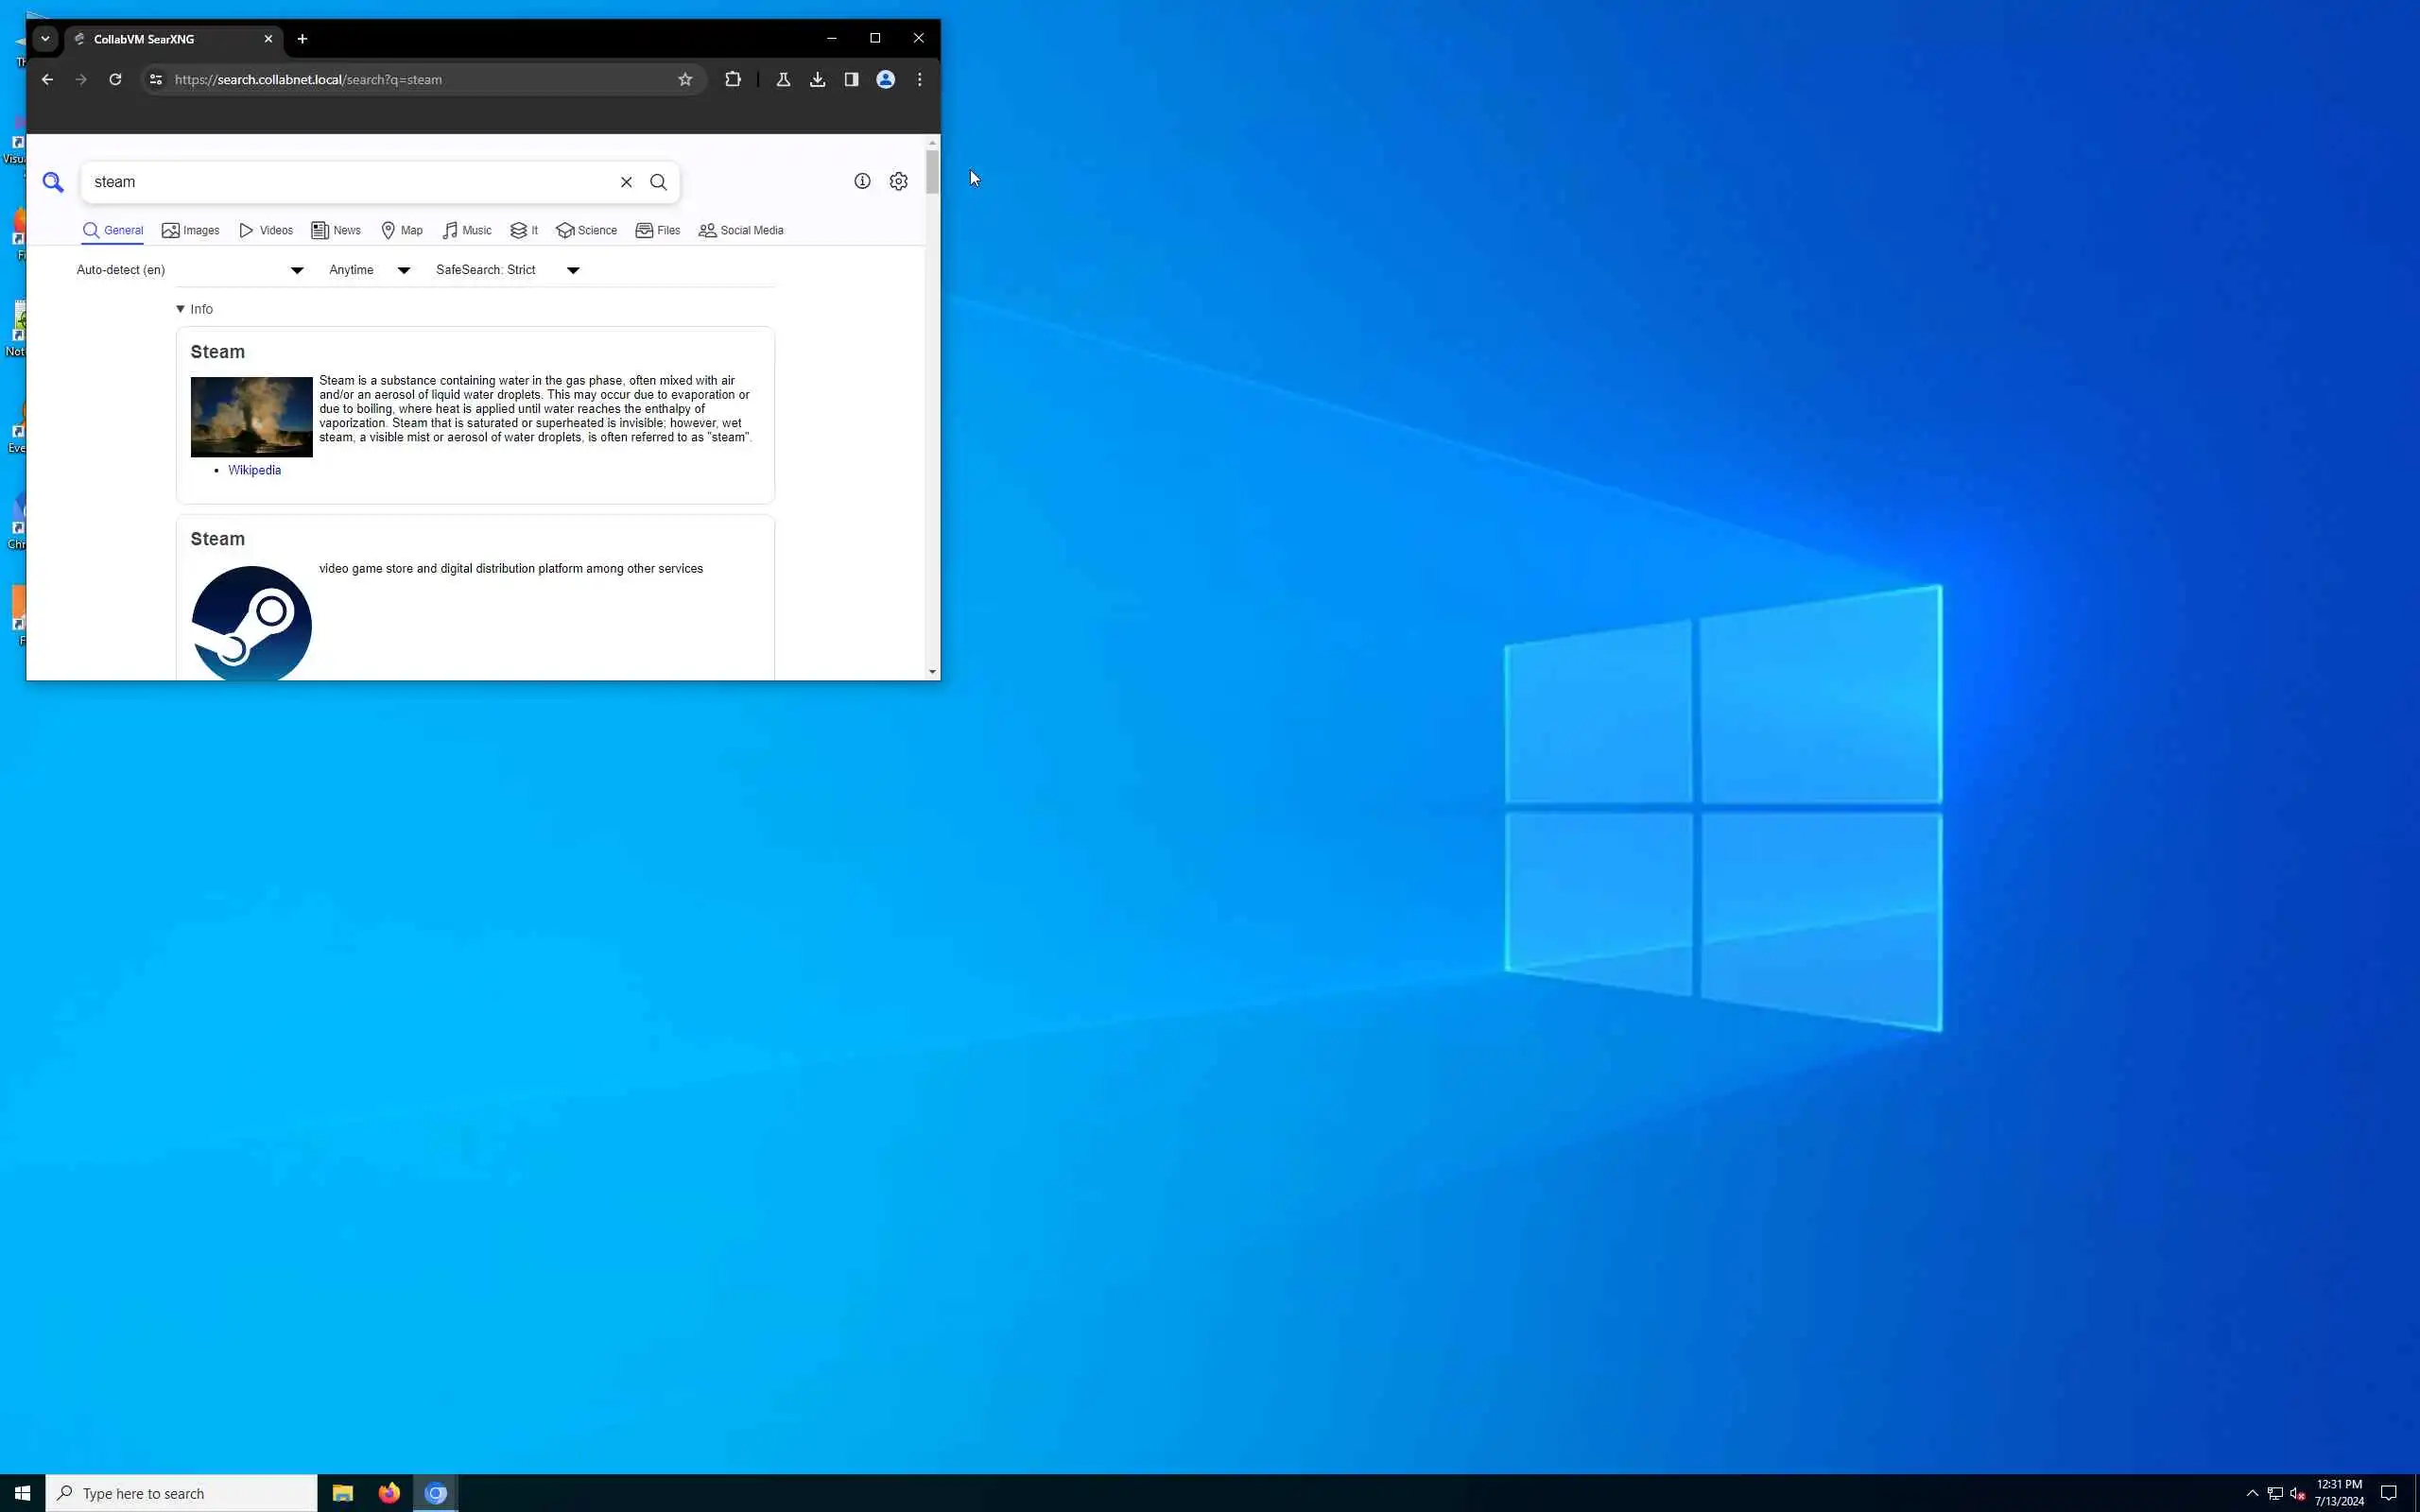
Task: Open the Wikipedia link for Steam
Action: [x=254, y=470]
